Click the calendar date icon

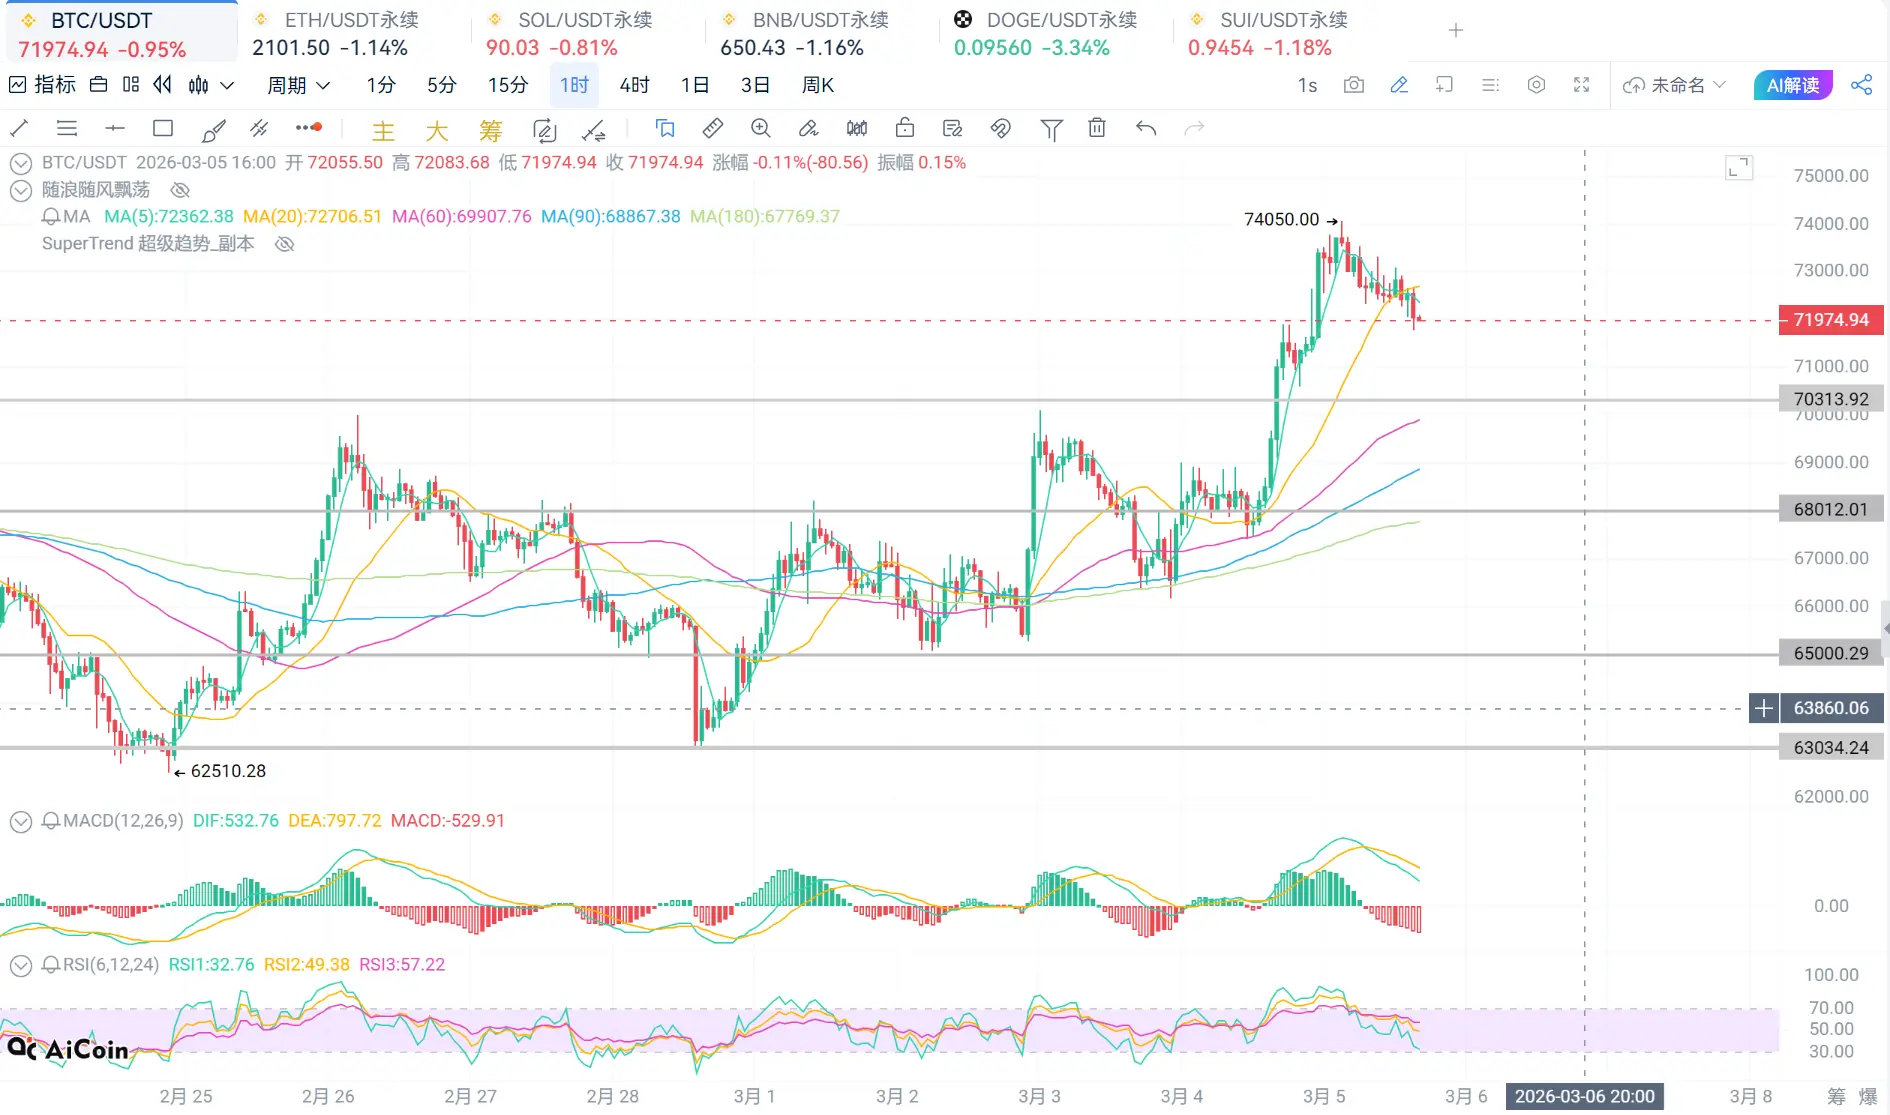98,85
